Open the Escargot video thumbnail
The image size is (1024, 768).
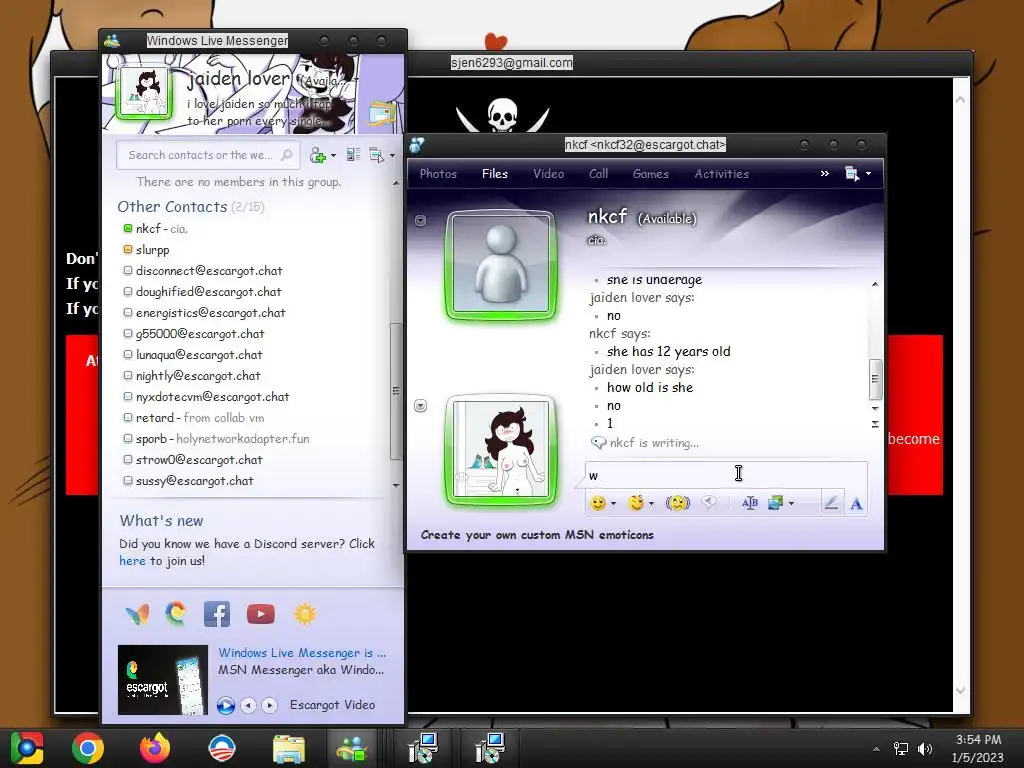point(163,680)
